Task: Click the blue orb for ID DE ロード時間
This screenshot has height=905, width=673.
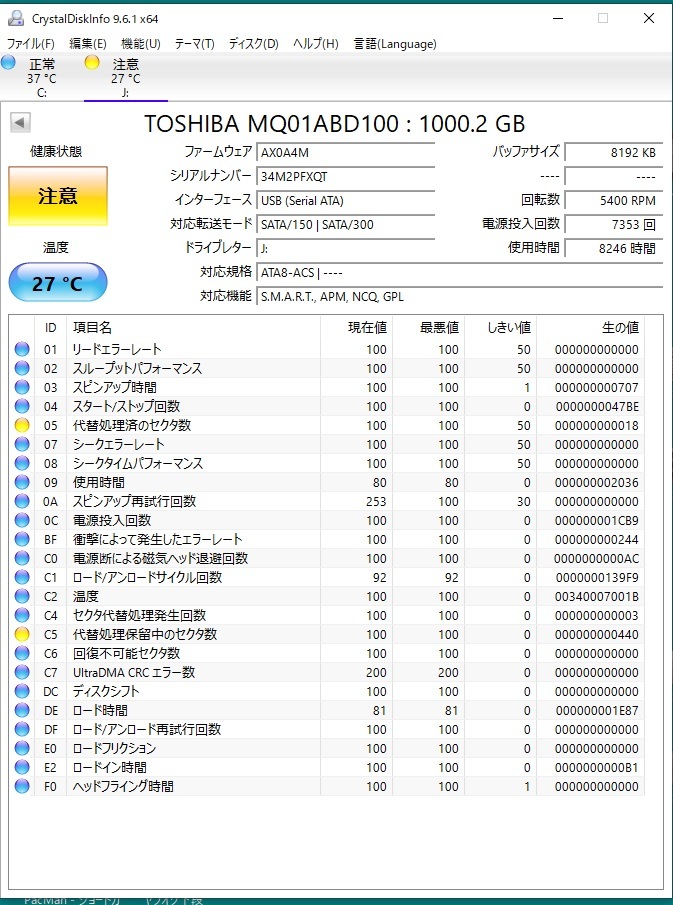Action: [x=22, y=710]
